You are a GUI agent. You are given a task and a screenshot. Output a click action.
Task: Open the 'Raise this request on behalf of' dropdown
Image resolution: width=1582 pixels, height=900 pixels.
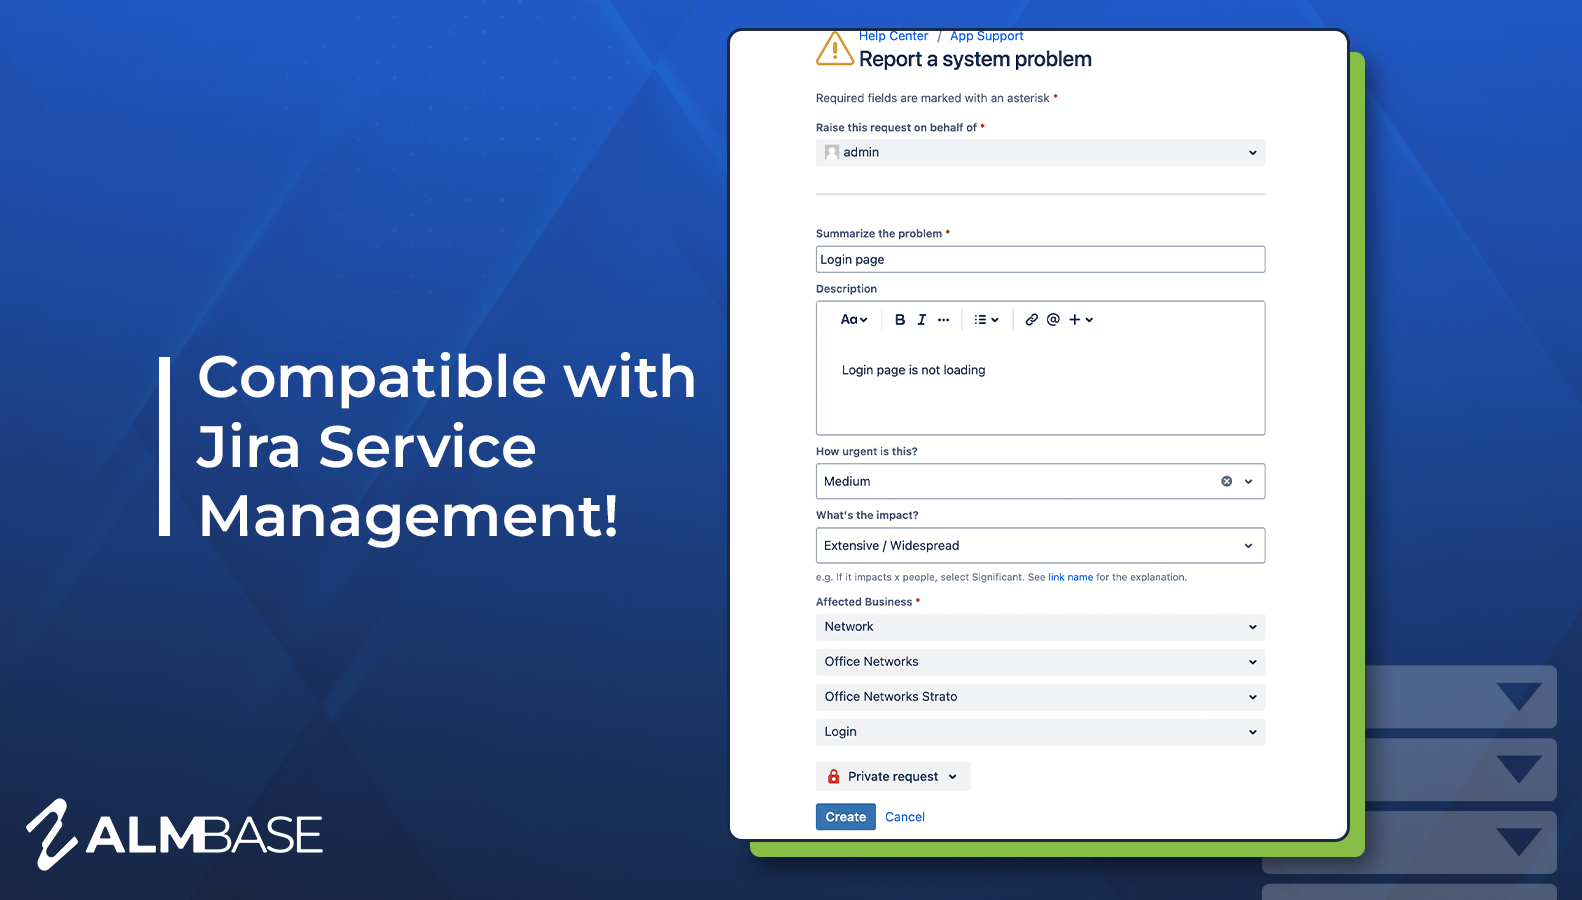(x=1040, y=153)
